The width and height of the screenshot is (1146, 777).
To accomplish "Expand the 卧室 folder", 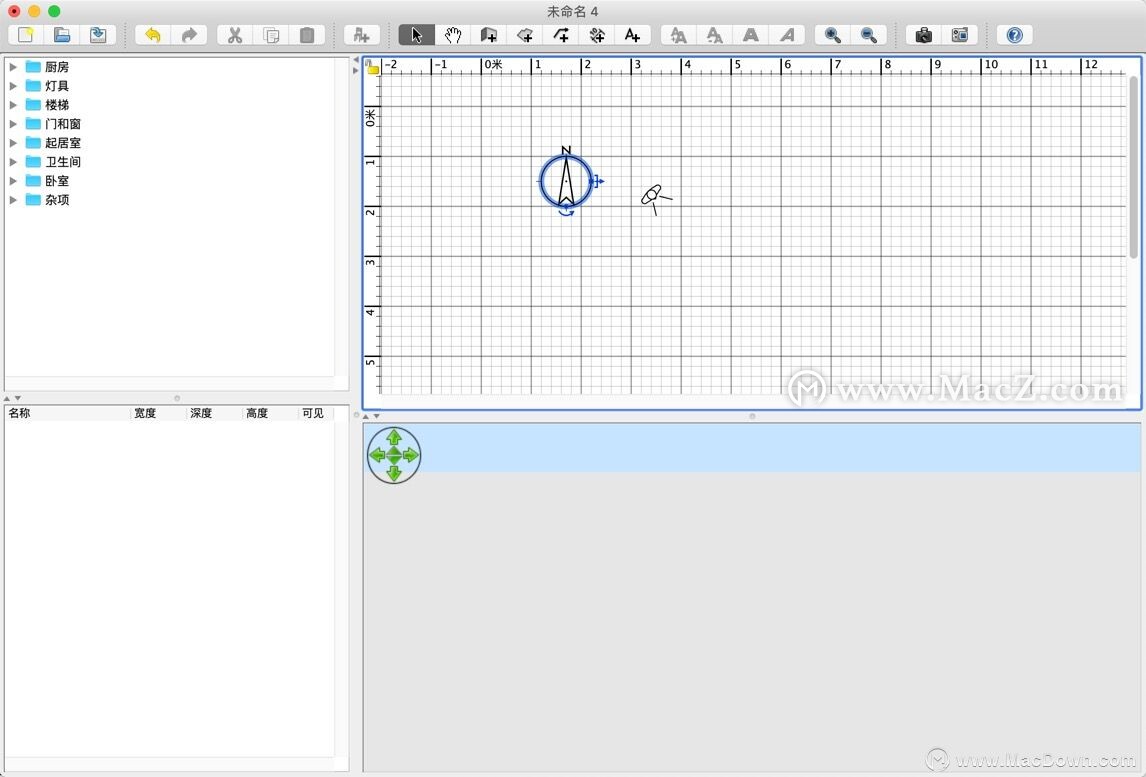I will tap(14, 181).
